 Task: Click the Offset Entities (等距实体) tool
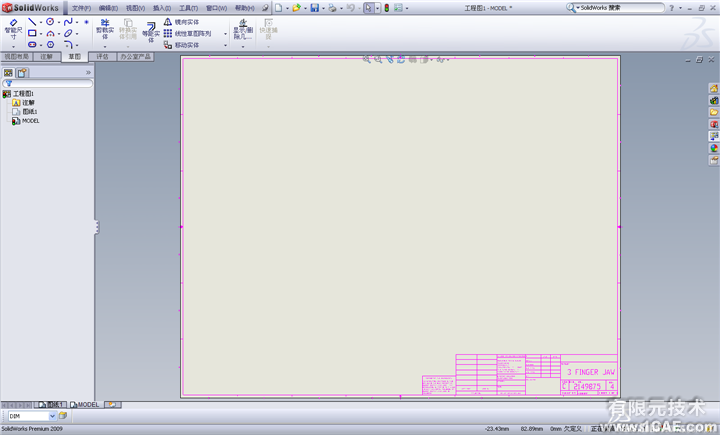[151, 32]
